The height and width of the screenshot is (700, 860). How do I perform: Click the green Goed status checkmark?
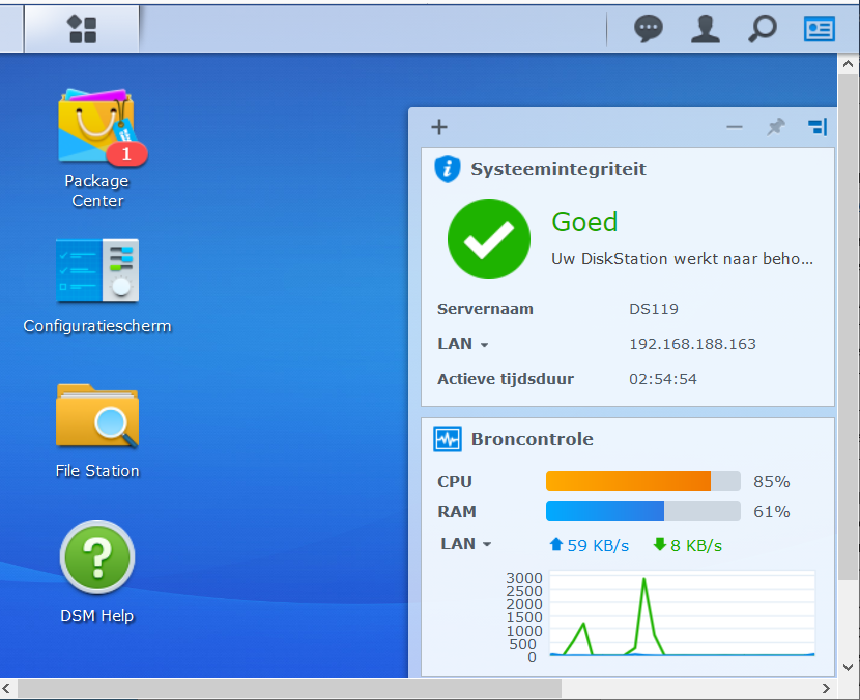click(x=489, y=239)
